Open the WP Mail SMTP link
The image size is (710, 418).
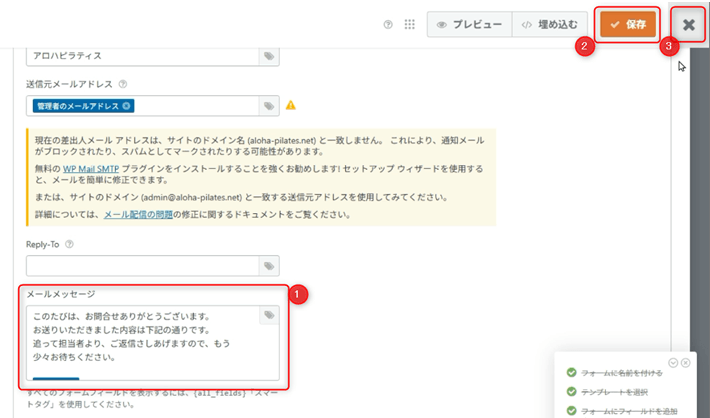91,169
